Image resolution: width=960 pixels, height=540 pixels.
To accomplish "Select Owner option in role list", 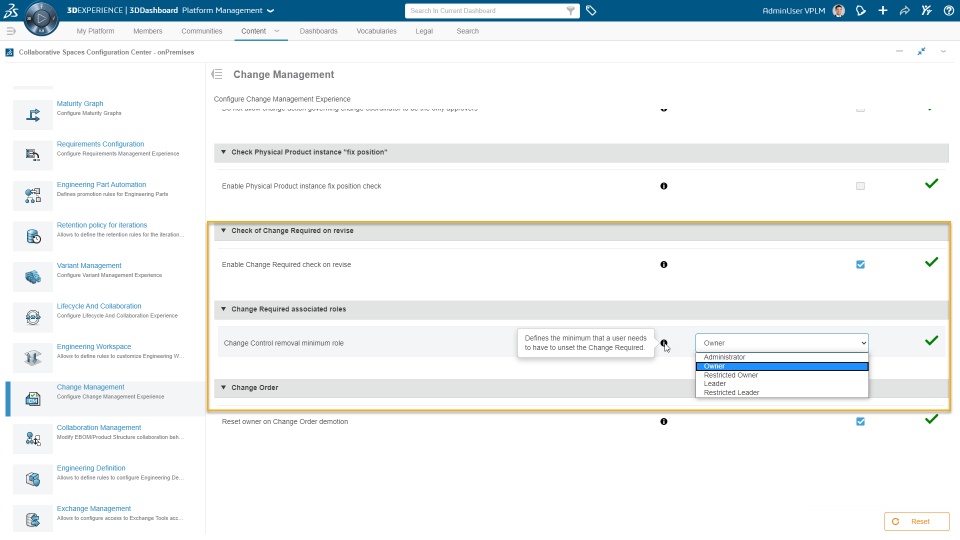I will tap(782, 366).
